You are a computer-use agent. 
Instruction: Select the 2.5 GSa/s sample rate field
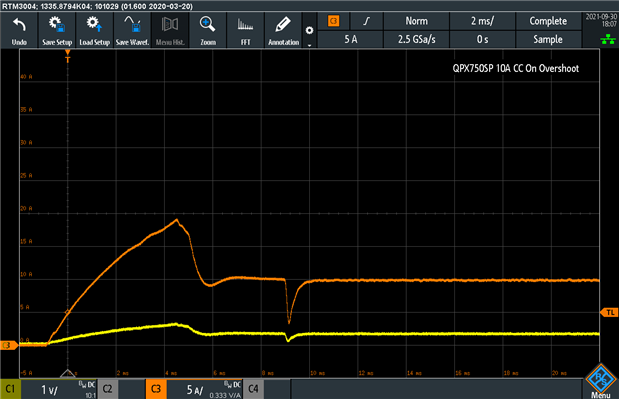[x=416, y=39]
